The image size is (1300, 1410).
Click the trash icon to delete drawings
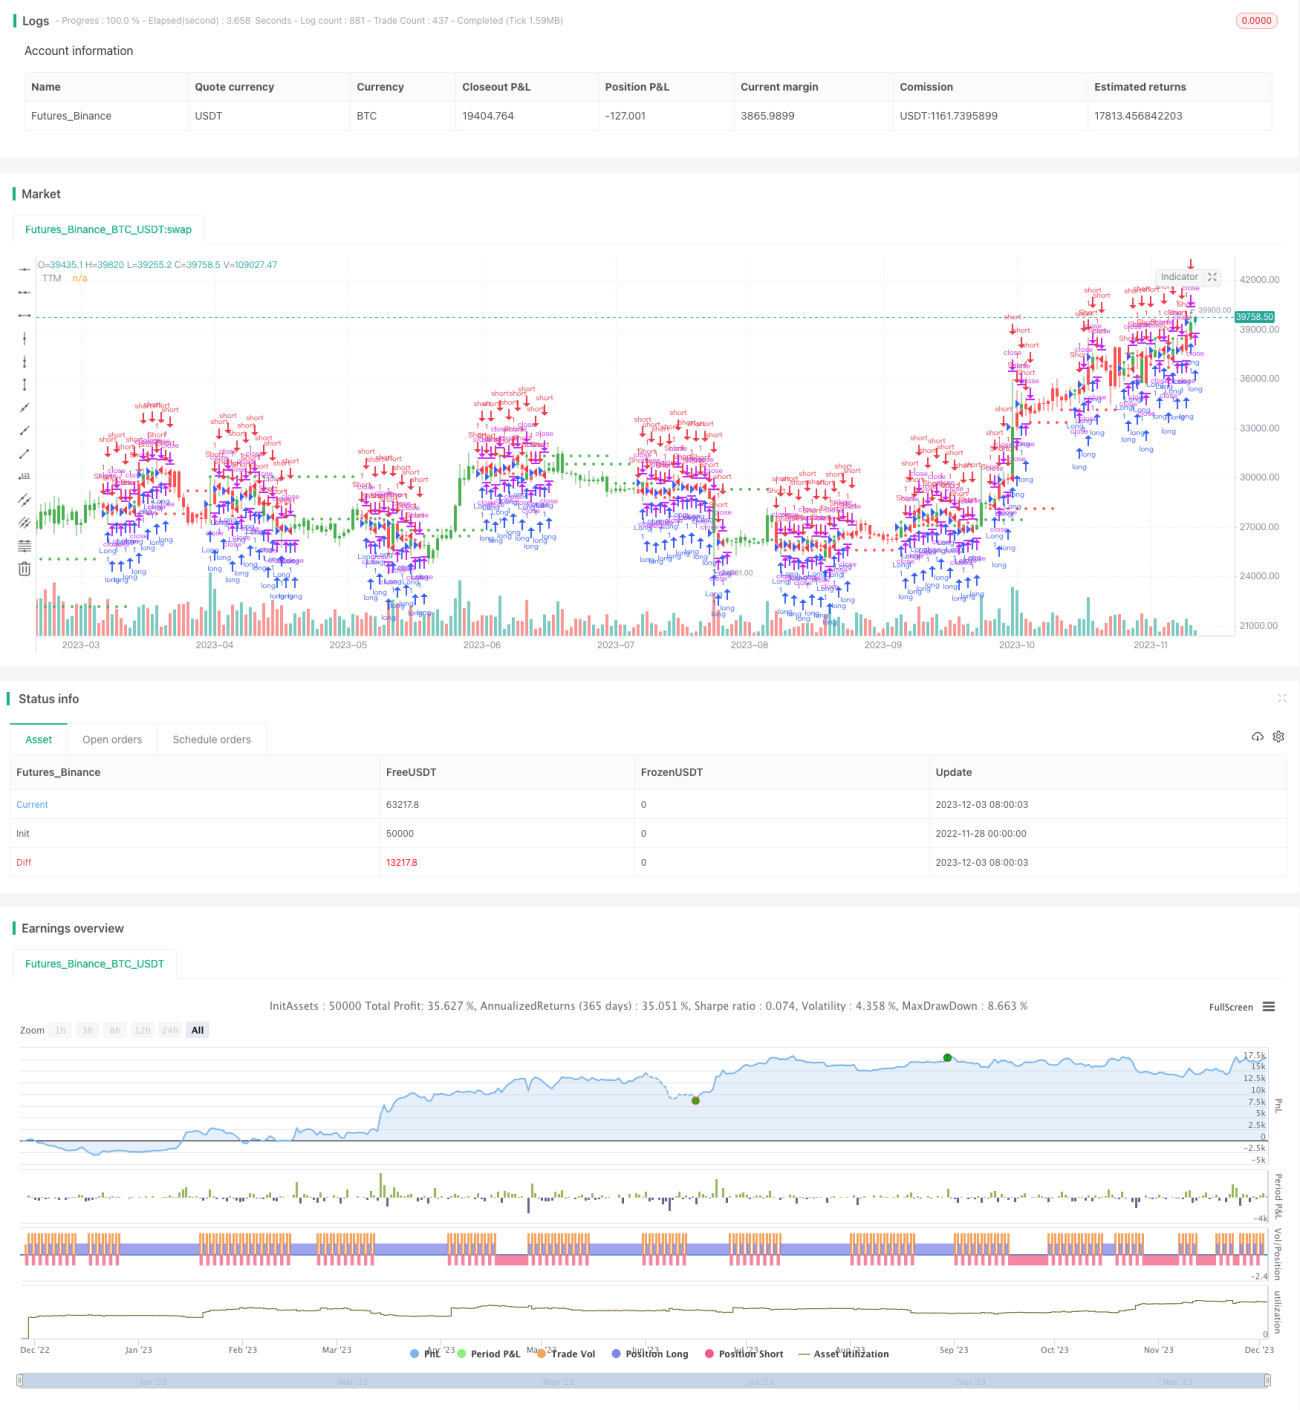[24, 568]
